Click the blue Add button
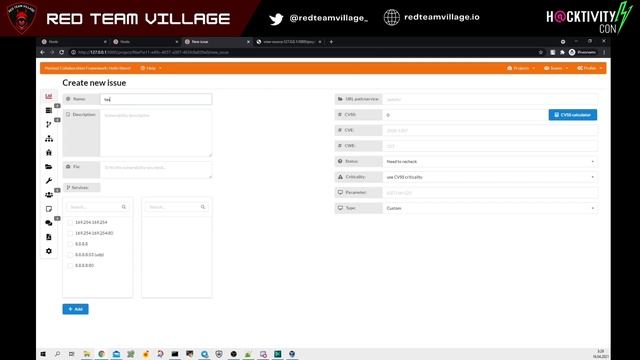The width and height of the screenshot is (640, 360). [x=76, y=309]
